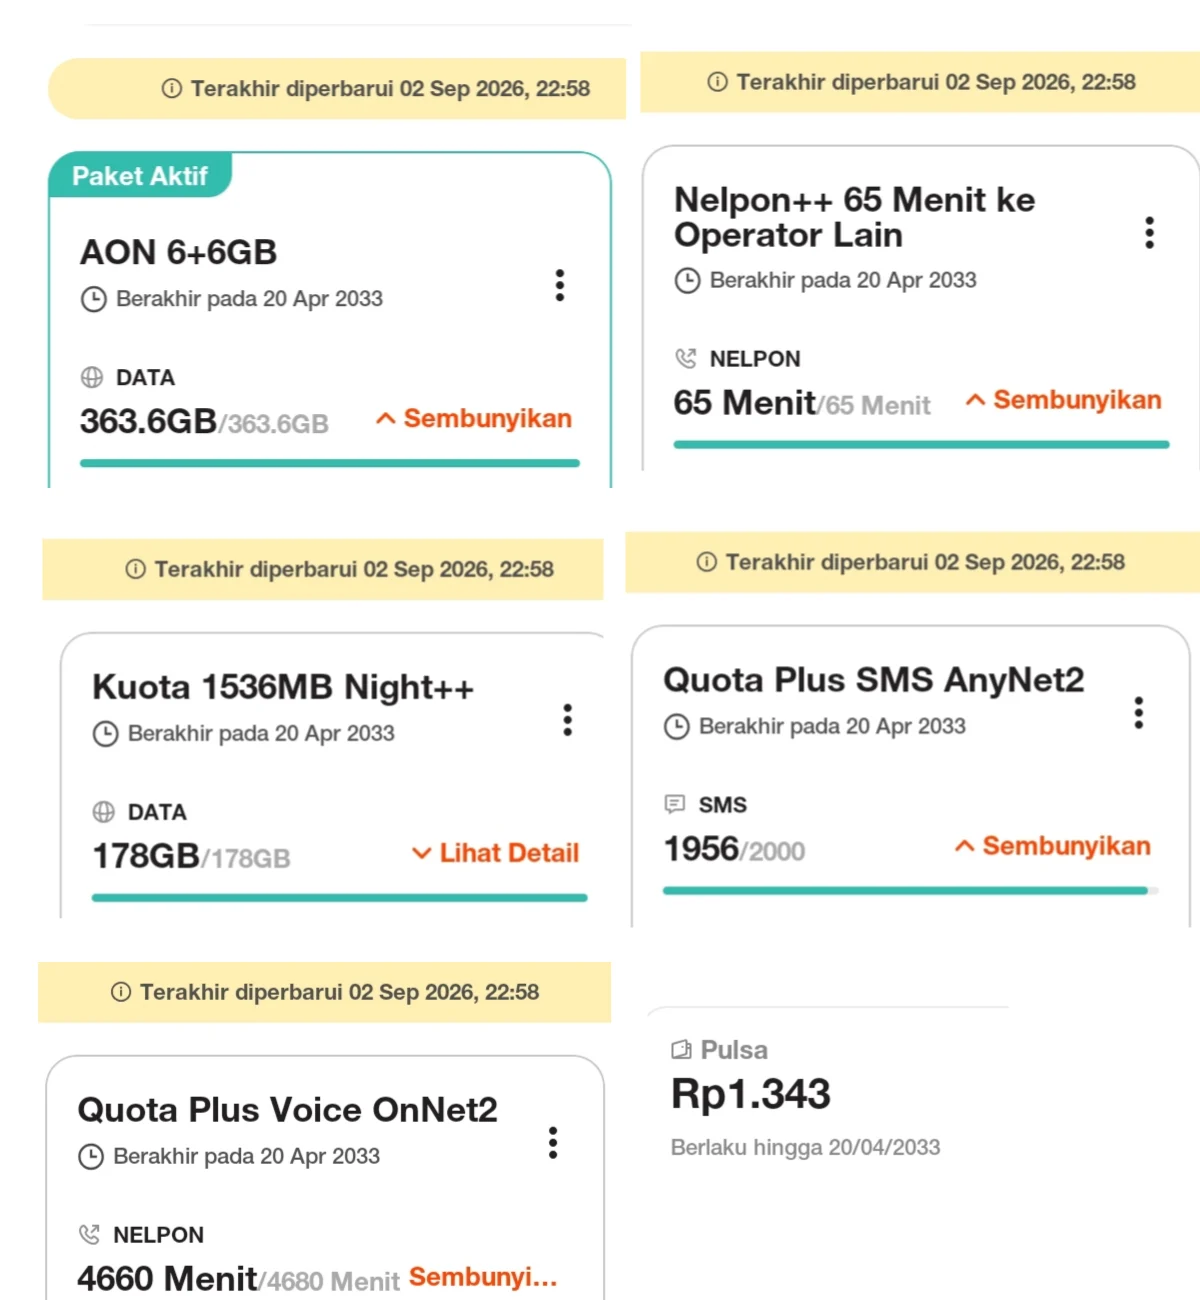Click the Pulsa wallet icon
Screen dimensions: 1200x1300
tap(681, 1050)
